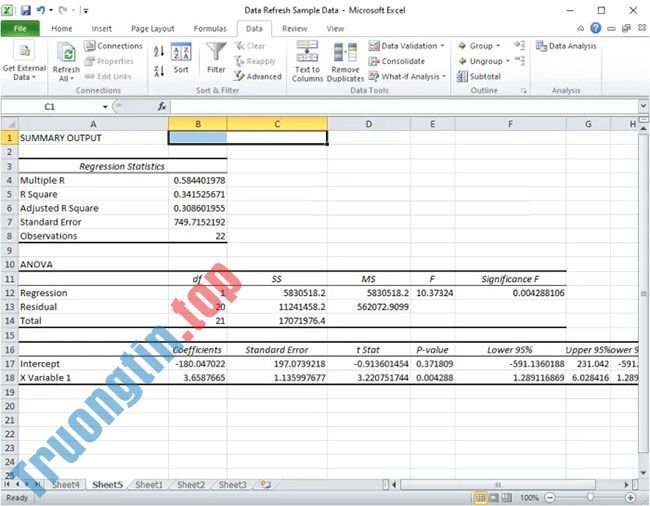The width and height of the screenshot is (650, 506).
Task: Switch to the Insert tab
Action: (102, 28)
